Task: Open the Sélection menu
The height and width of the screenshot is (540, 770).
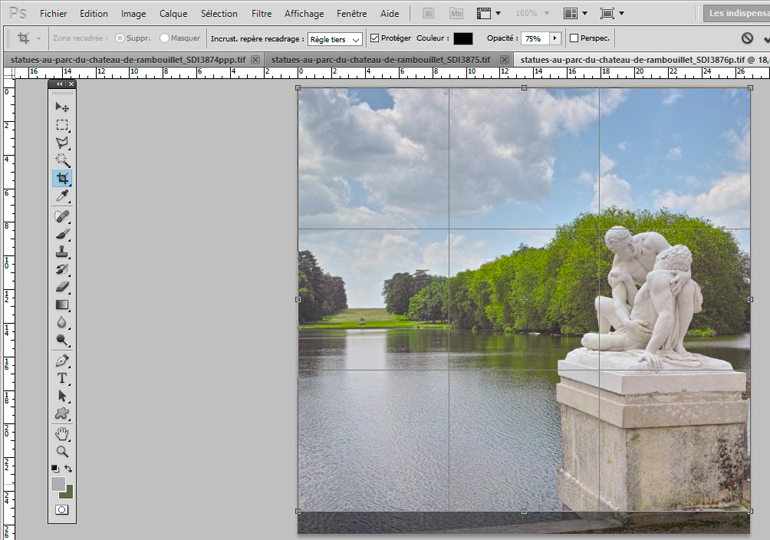Action: [x=219, y=14]
